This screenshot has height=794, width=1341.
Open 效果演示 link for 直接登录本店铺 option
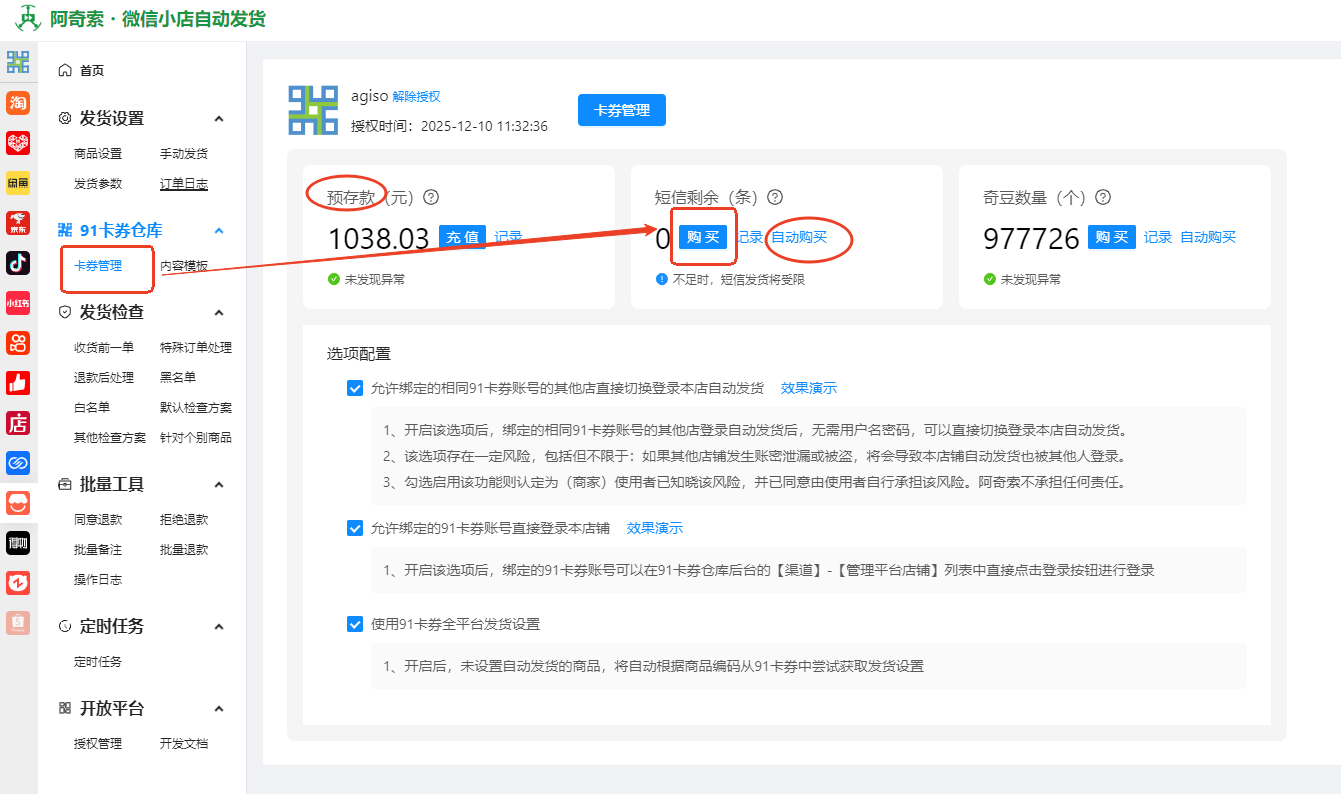[655, 528]
